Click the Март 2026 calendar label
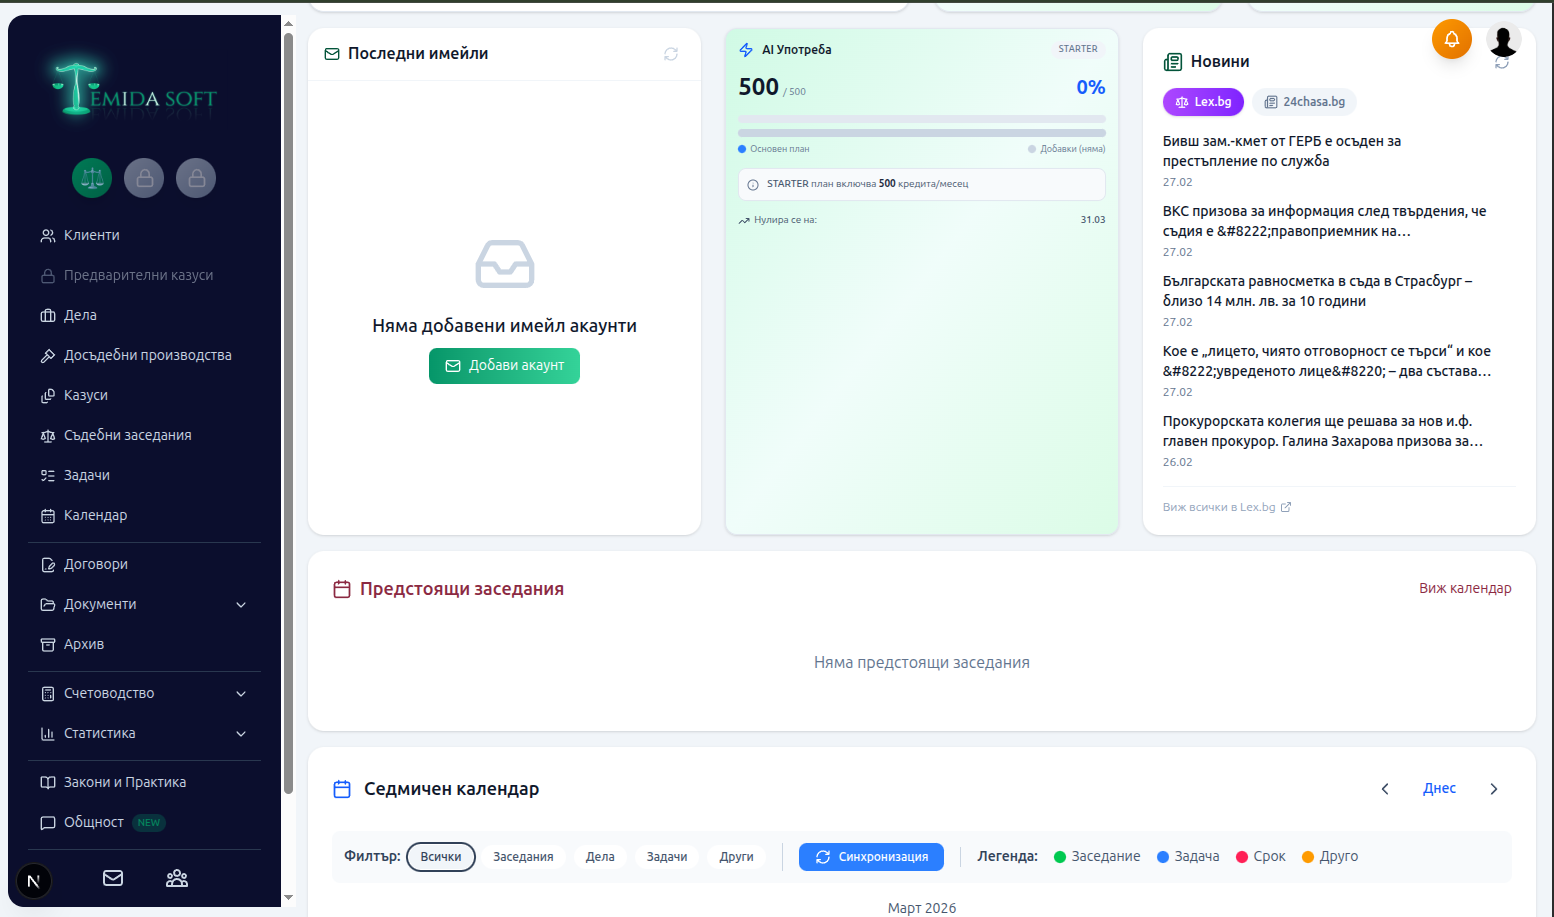The image size is (1554, 917). pos(922,908)
